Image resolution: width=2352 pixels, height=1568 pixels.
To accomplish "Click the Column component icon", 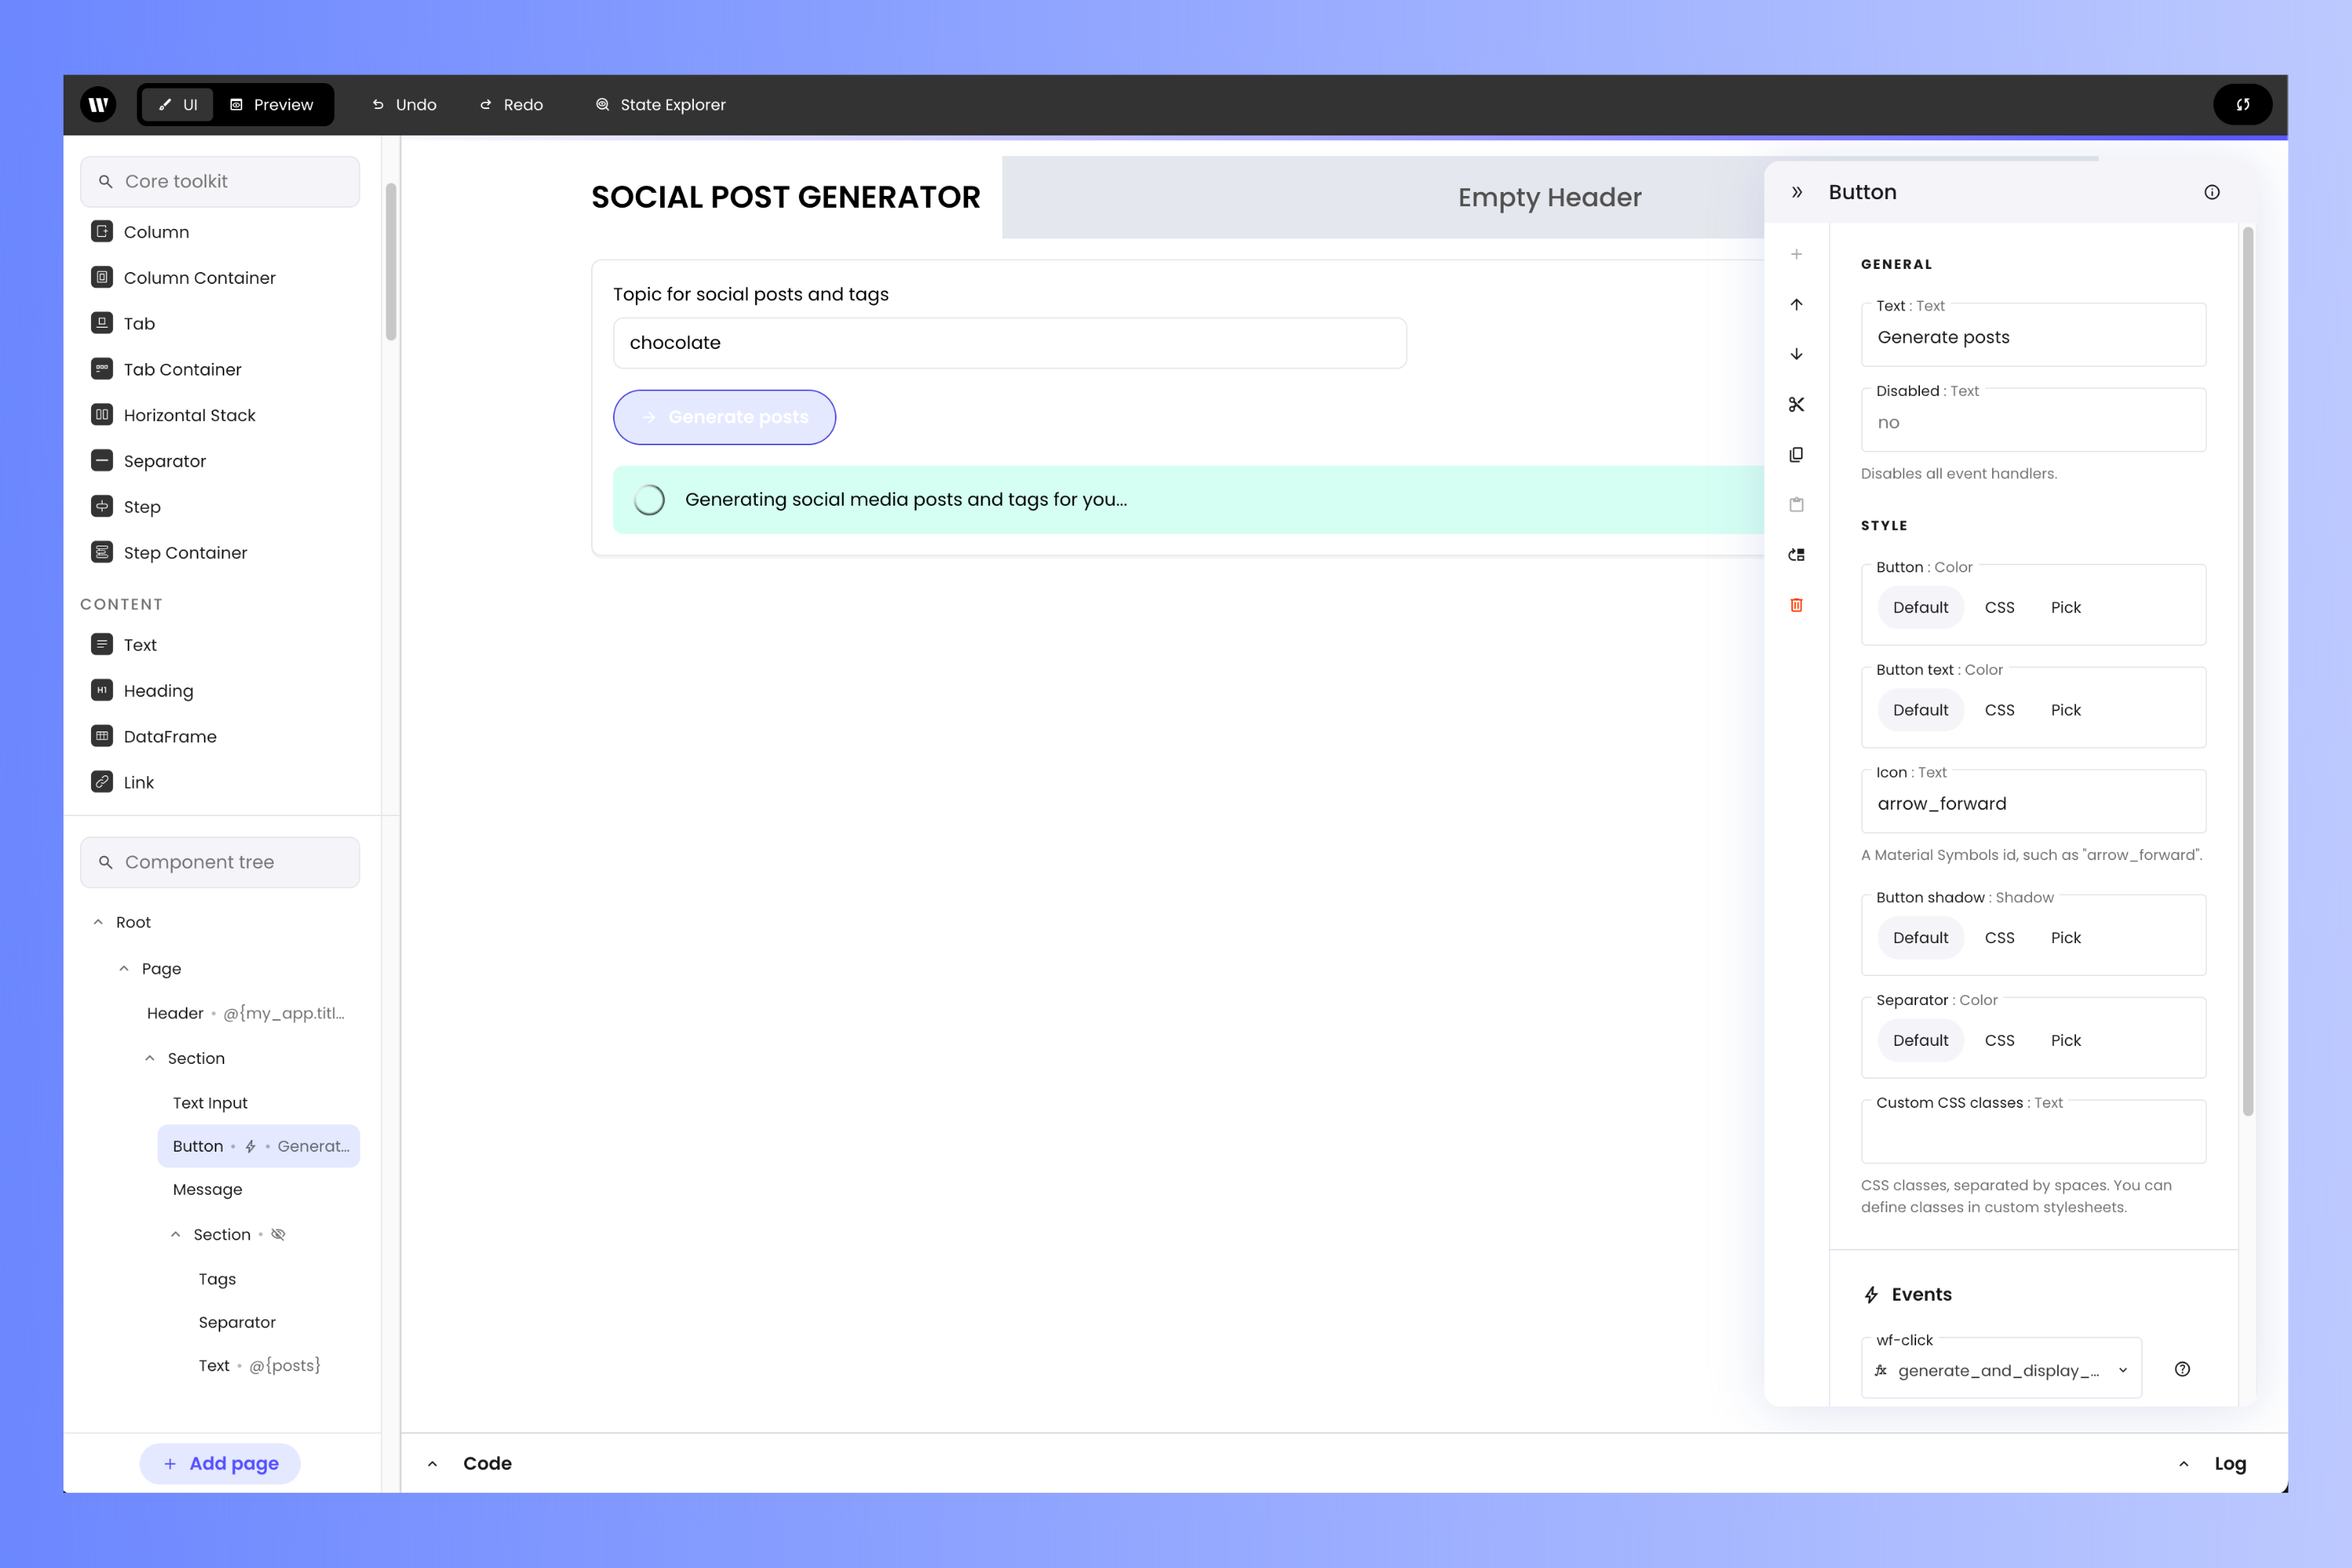I will point(102,231).
